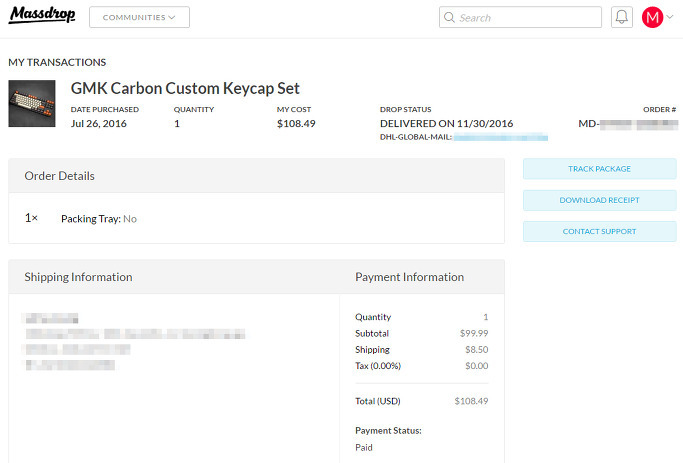Select the $99.99 subtotal value
The width and height of the screenshot is (683, 463).
[474, 333]
